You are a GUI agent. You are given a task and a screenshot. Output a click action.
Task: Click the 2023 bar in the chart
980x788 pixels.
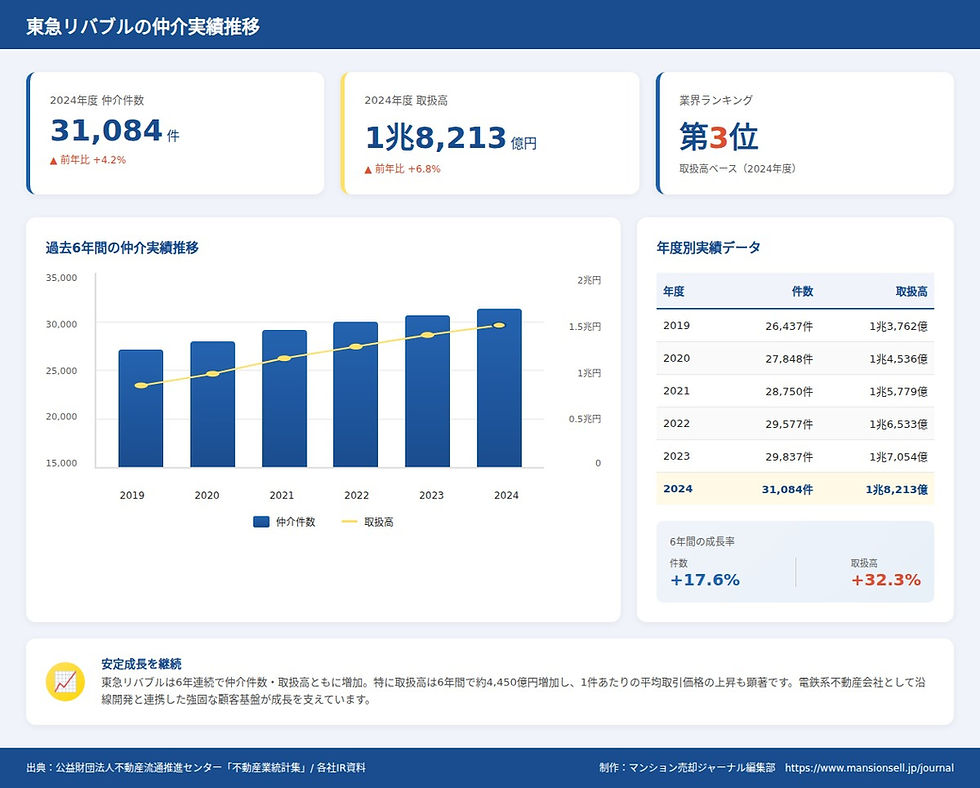(x=428, y=391)
